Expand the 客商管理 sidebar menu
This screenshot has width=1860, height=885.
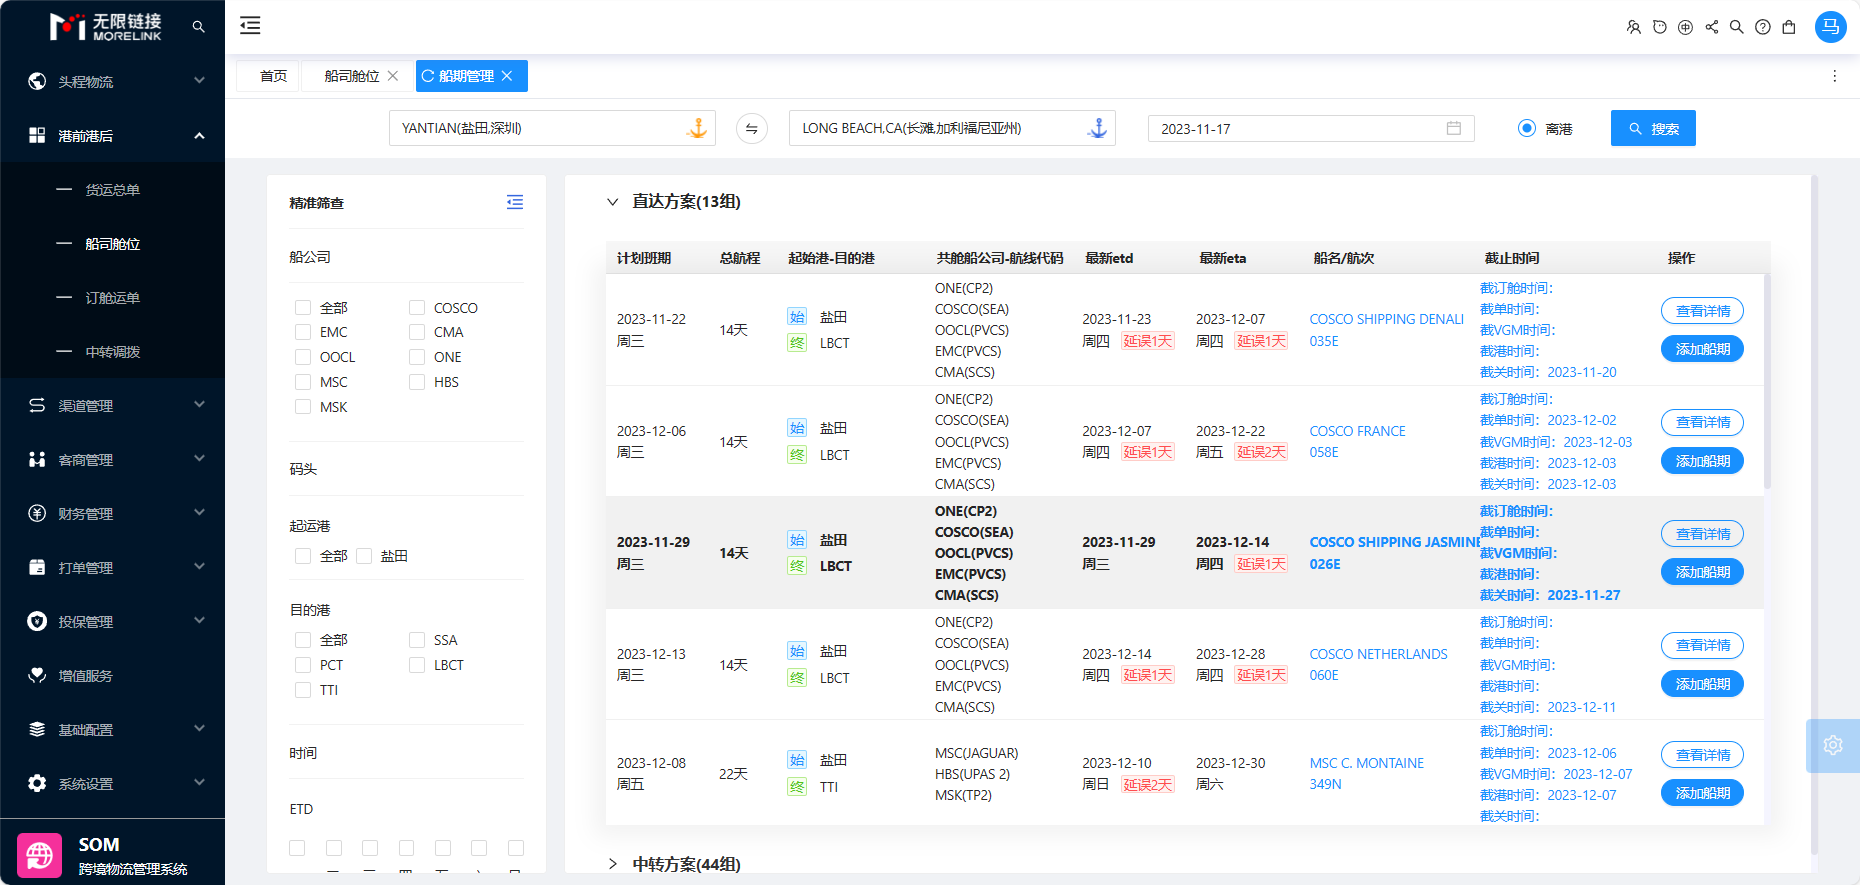[x=112, y=459]
